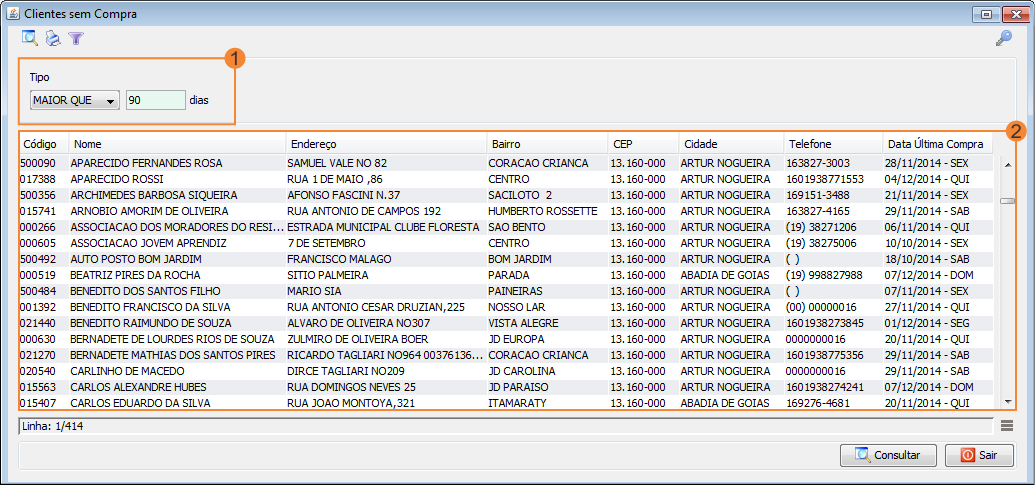Open the grid options icon beside status bar
The image size is (1035, 485).
[1007, 426]
